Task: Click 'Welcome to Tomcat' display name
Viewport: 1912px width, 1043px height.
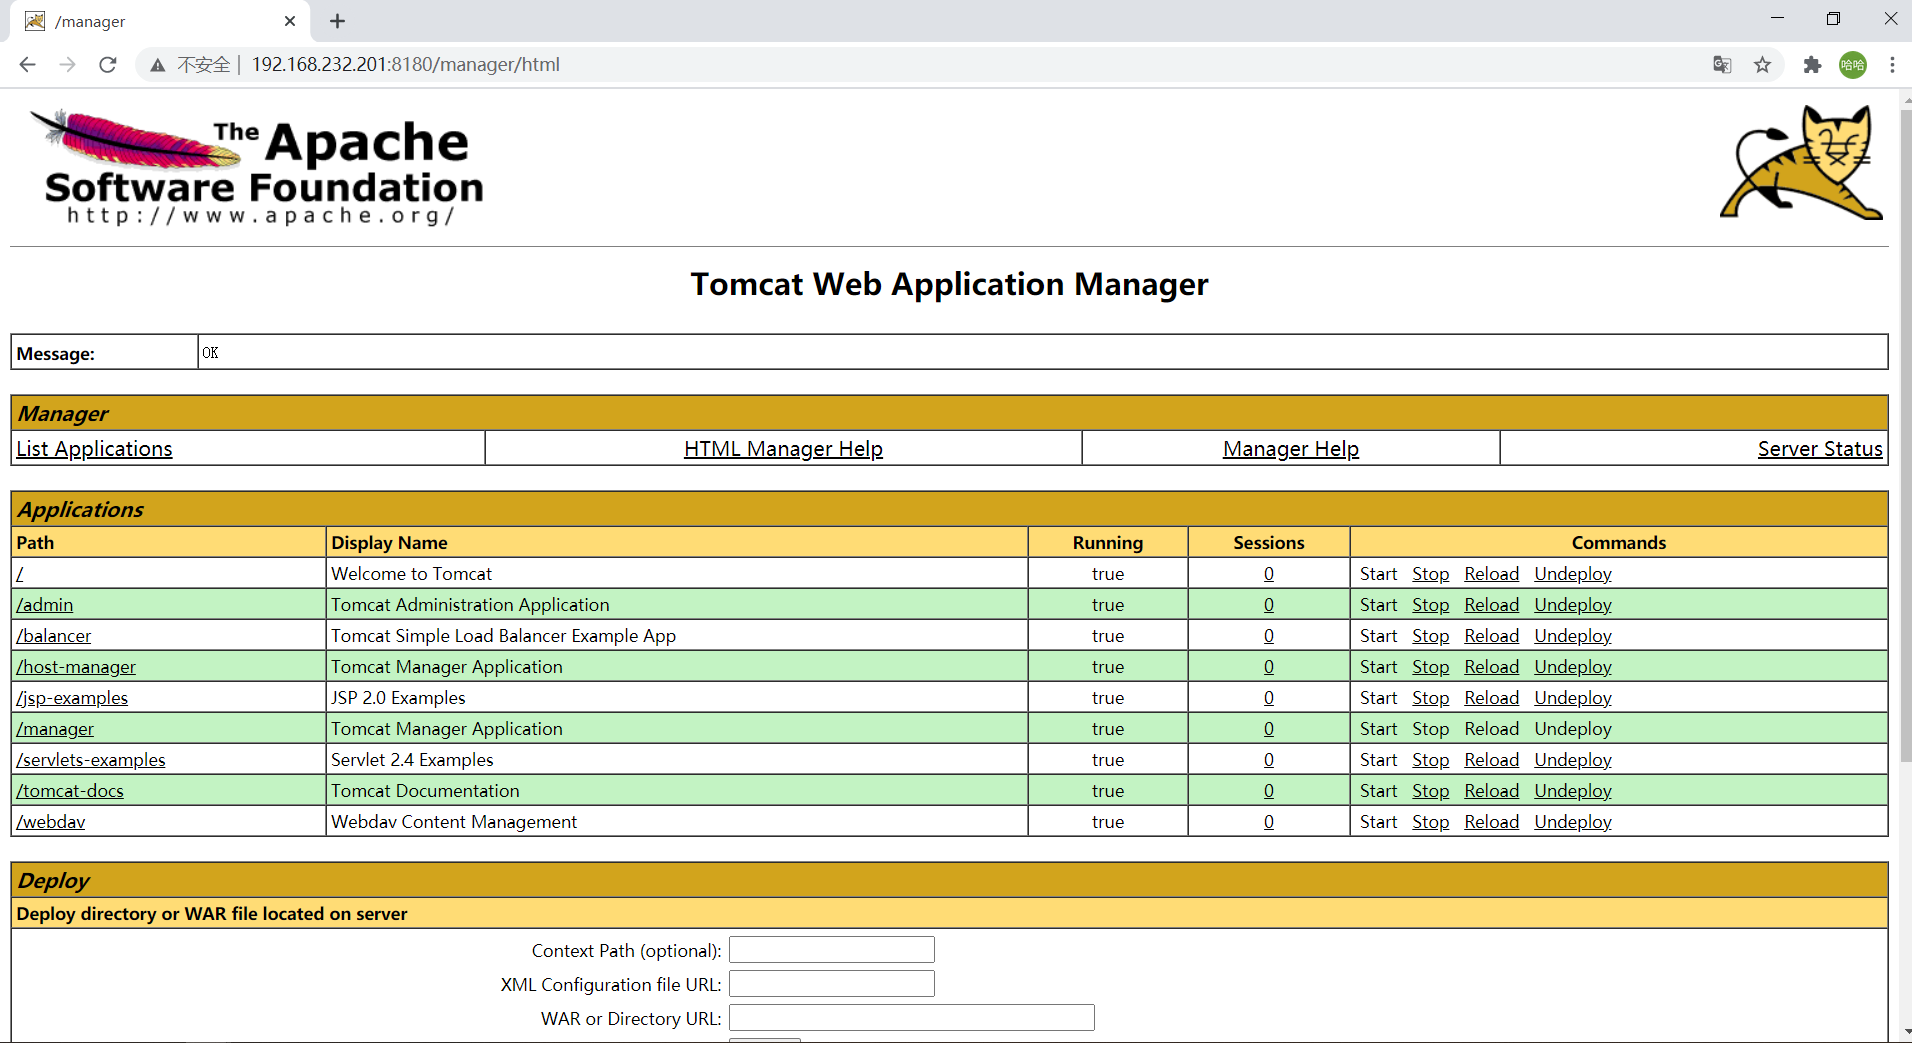Action: 411,574
